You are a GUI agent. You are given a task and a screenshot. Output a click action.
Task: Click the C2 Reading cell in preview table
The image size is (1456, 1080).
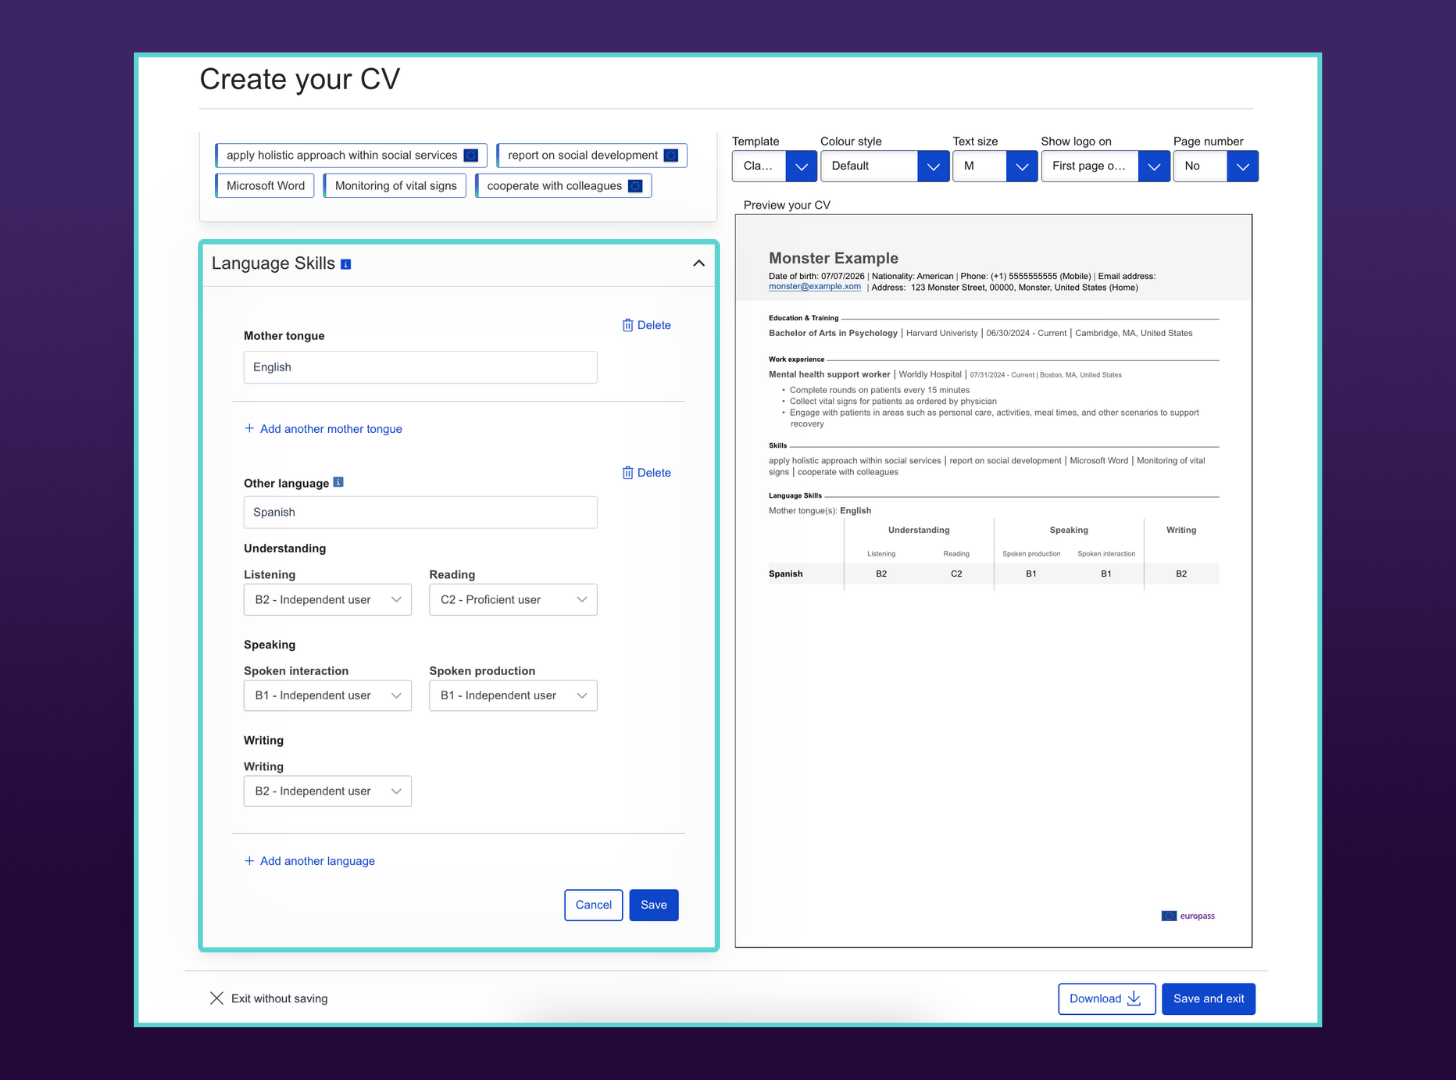pos(956,574)
